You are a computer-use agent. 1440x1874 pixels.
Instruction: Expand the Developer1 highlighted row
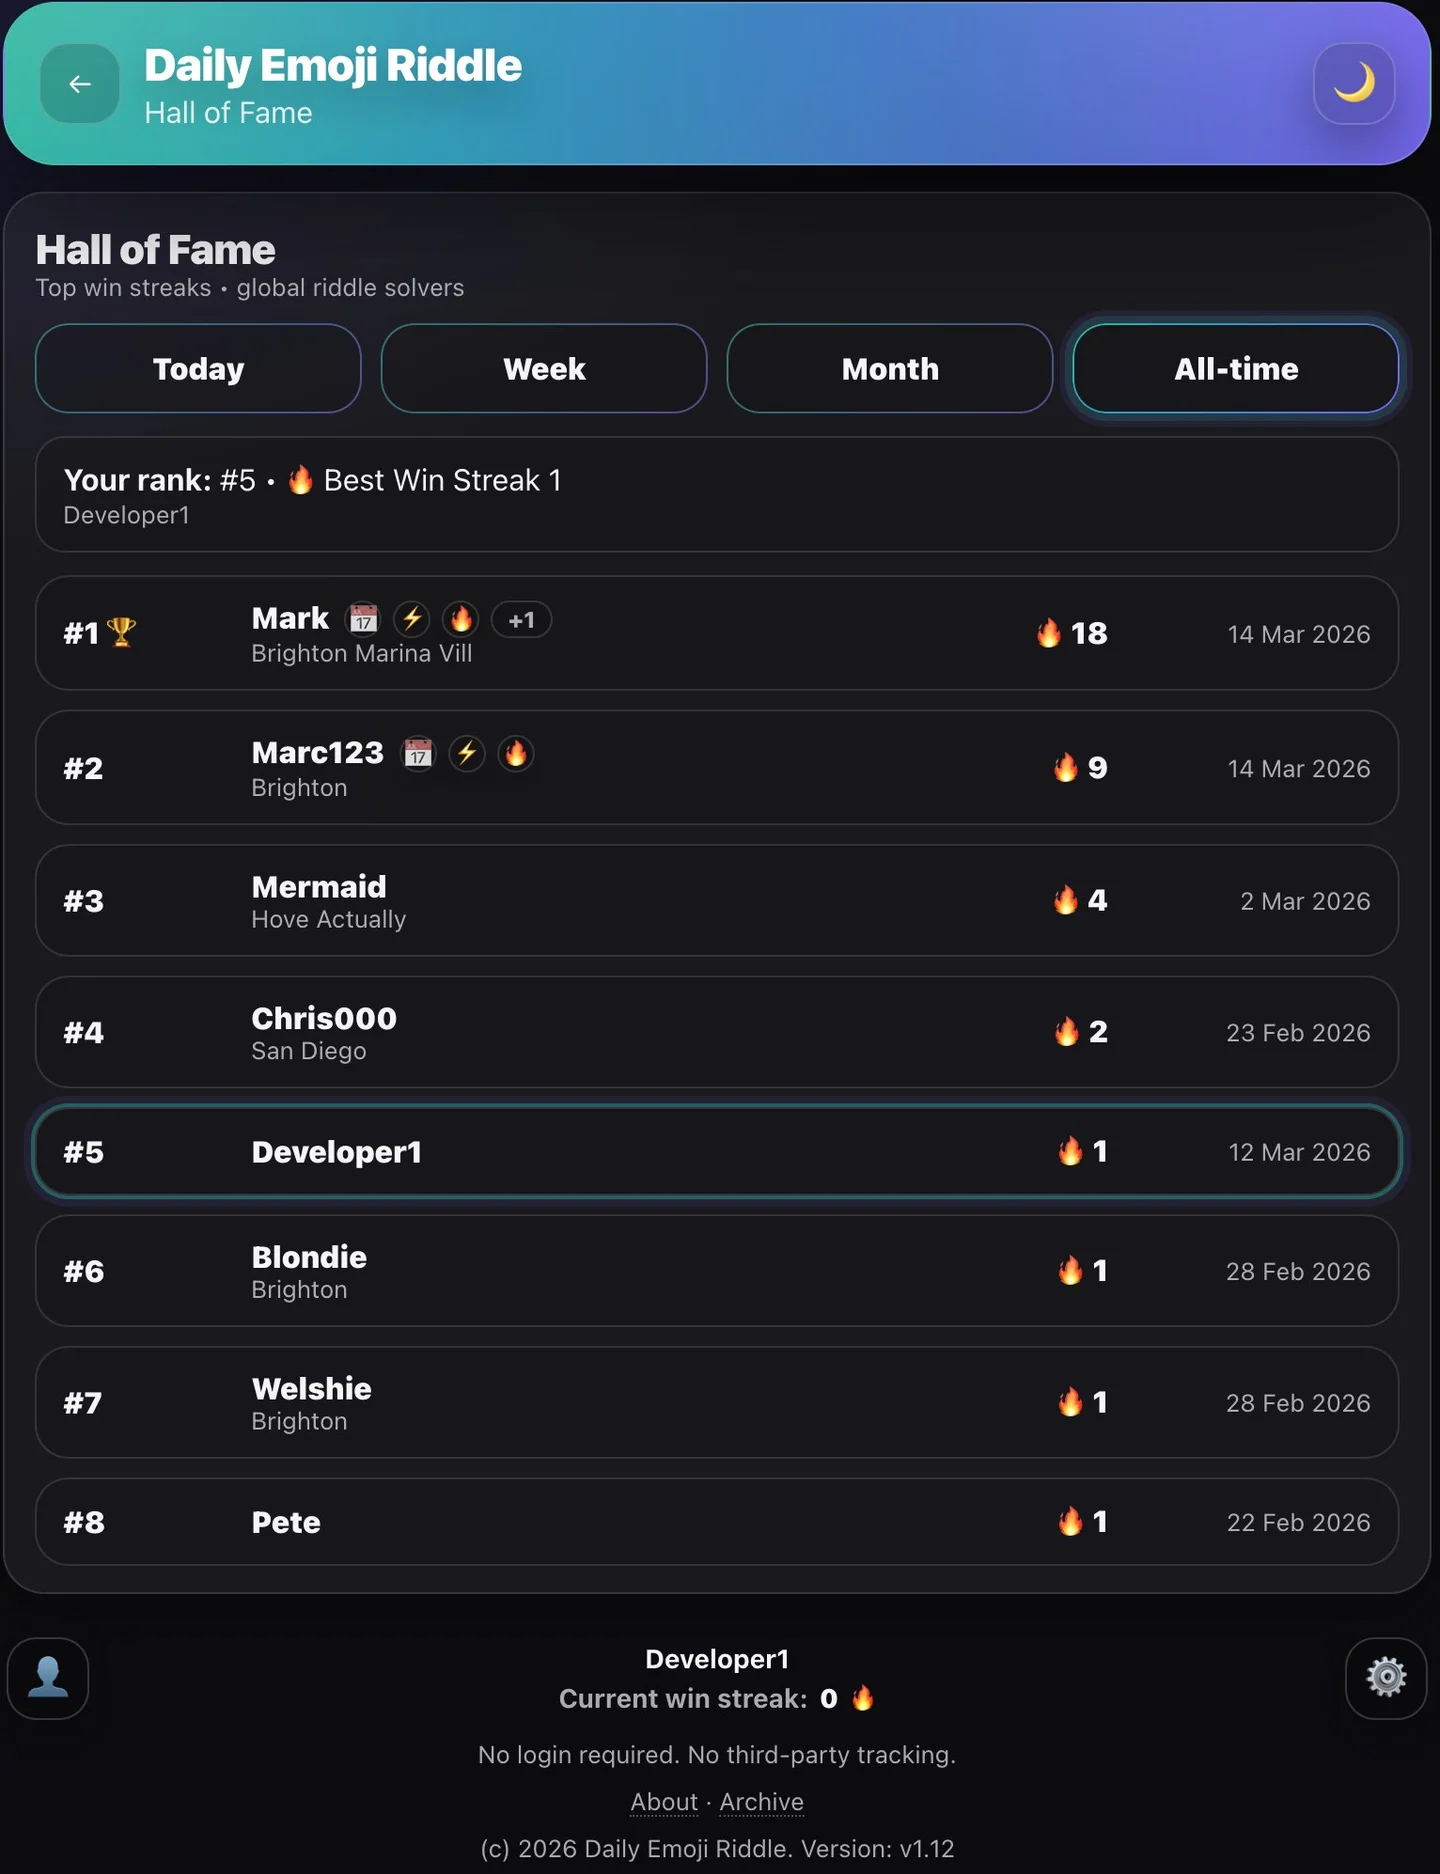[716, 1152]
